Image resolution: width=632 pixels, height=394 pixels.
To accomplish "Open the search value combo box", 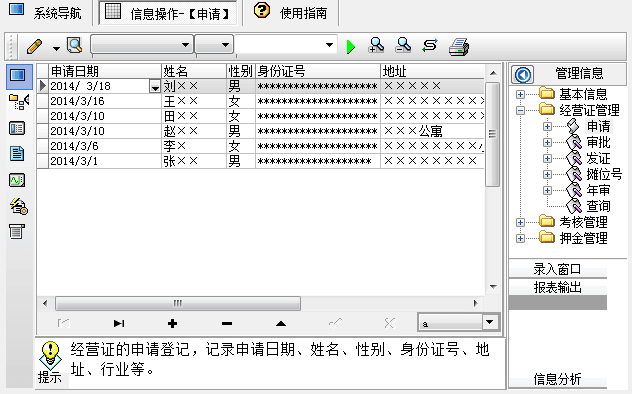I will point(286,44).
